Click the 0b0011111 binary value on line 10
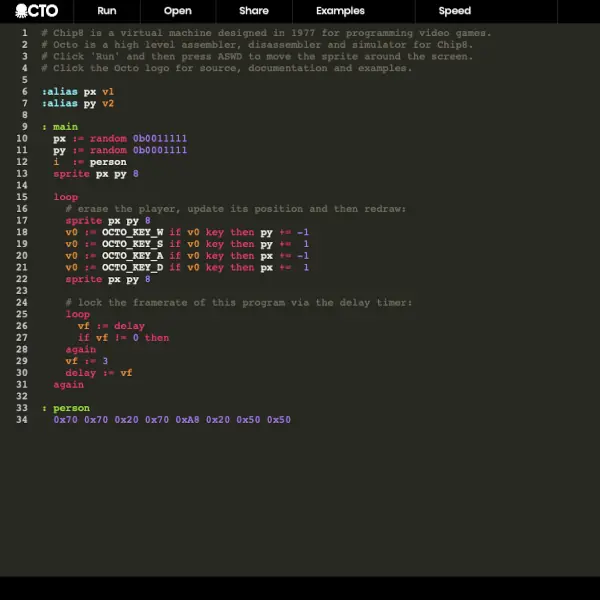Viewport: 600px width, 600px height. 160,139
